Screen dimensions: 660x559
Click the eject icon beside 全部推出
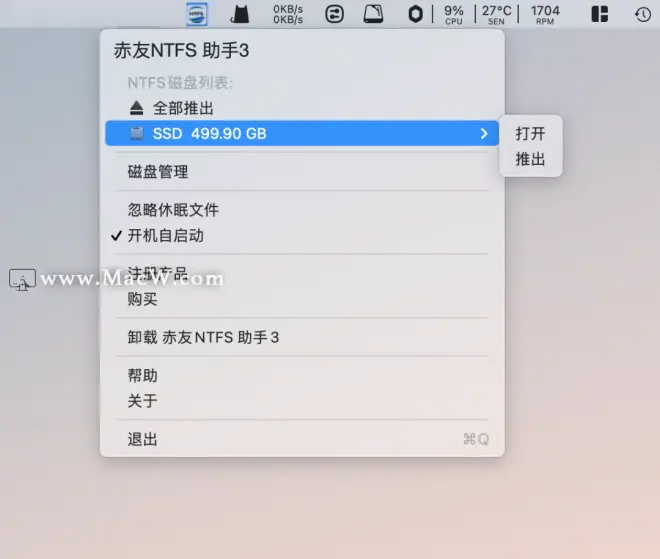tap(136, 108)
